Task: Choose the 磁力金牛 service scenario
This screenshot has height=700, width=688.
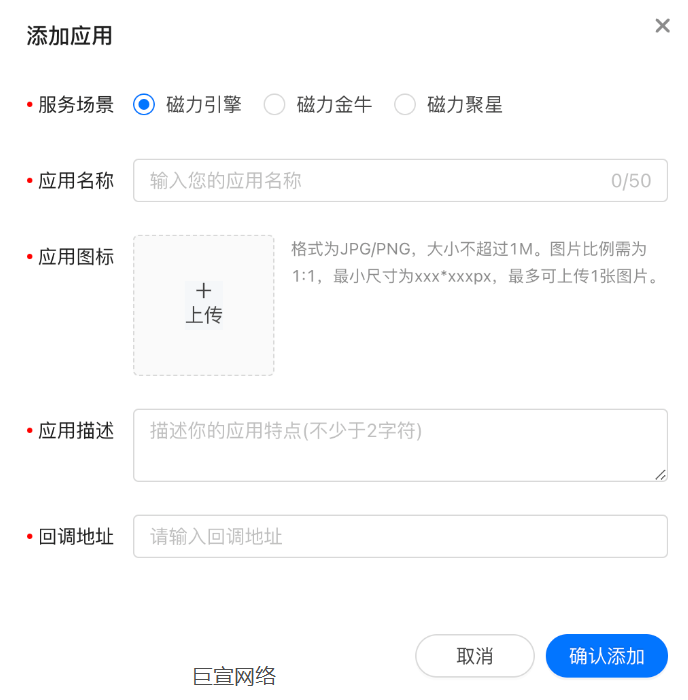Action: click(274, 105)
